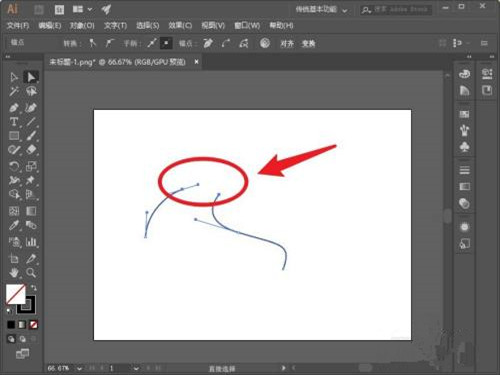Select the Magic Wand tool
This screenshot has width=500, height=375.
[x=14, y=91]
